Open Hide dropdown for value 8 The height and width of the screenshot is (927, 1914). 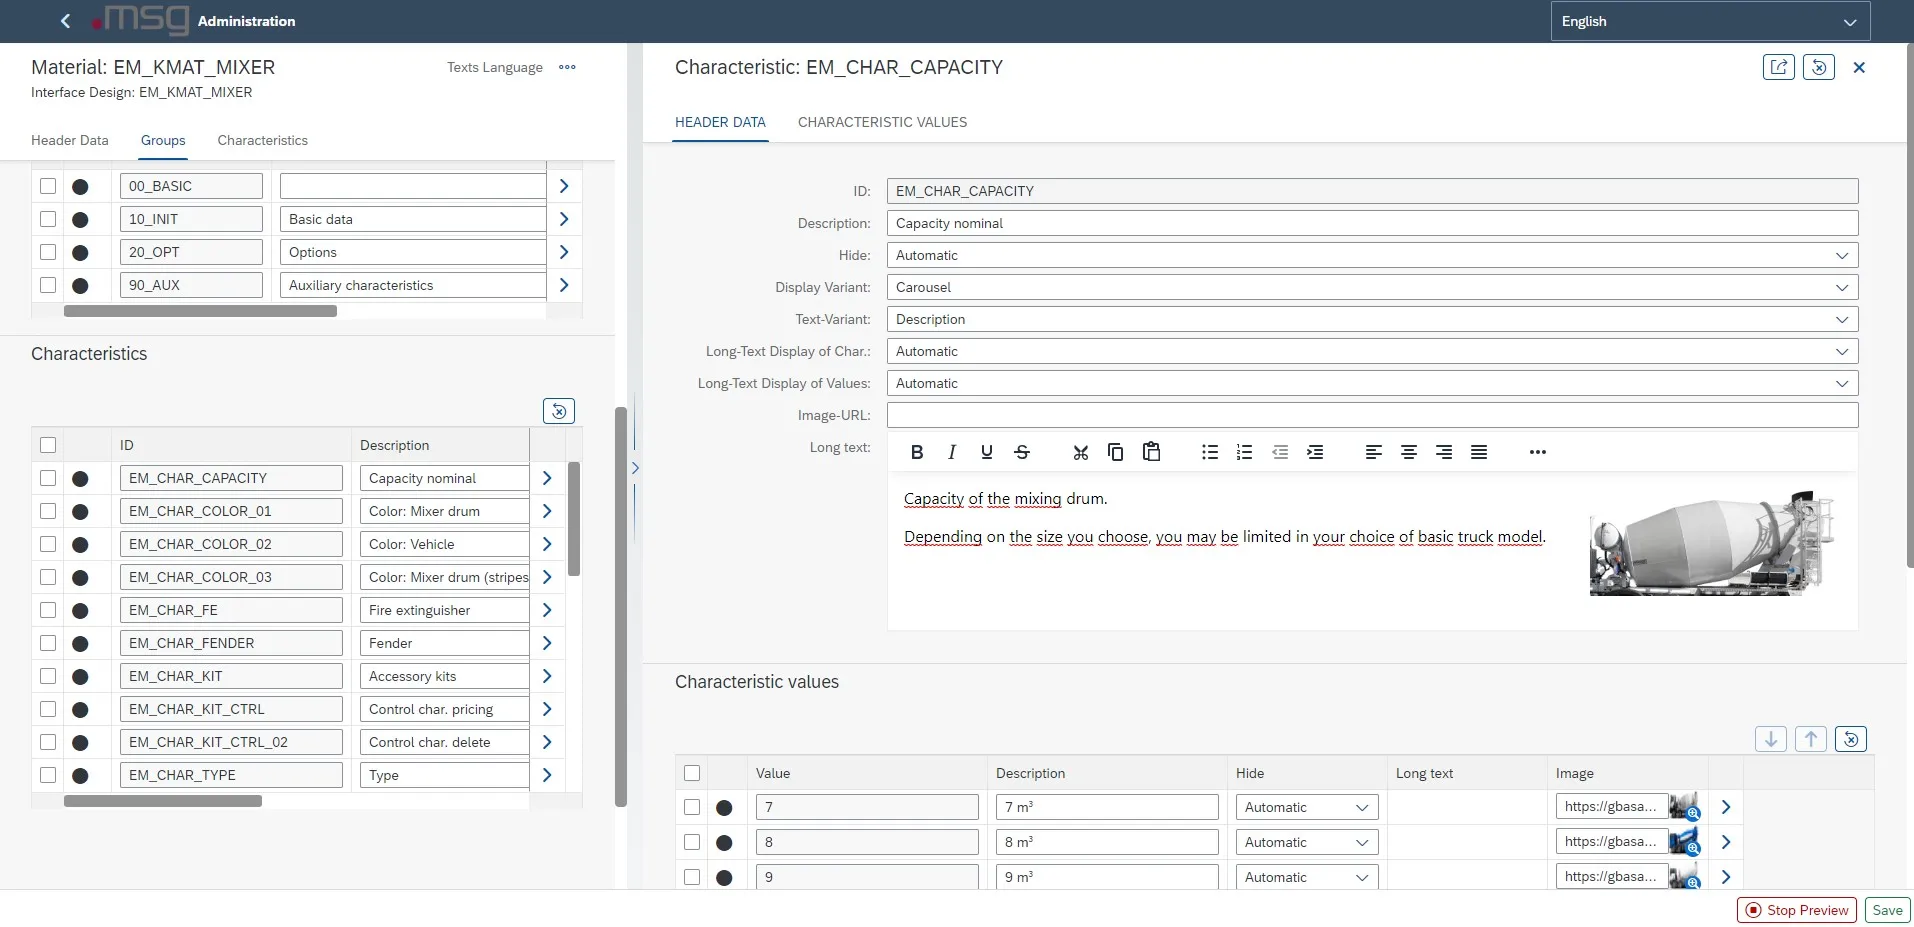coord(1306,842)
